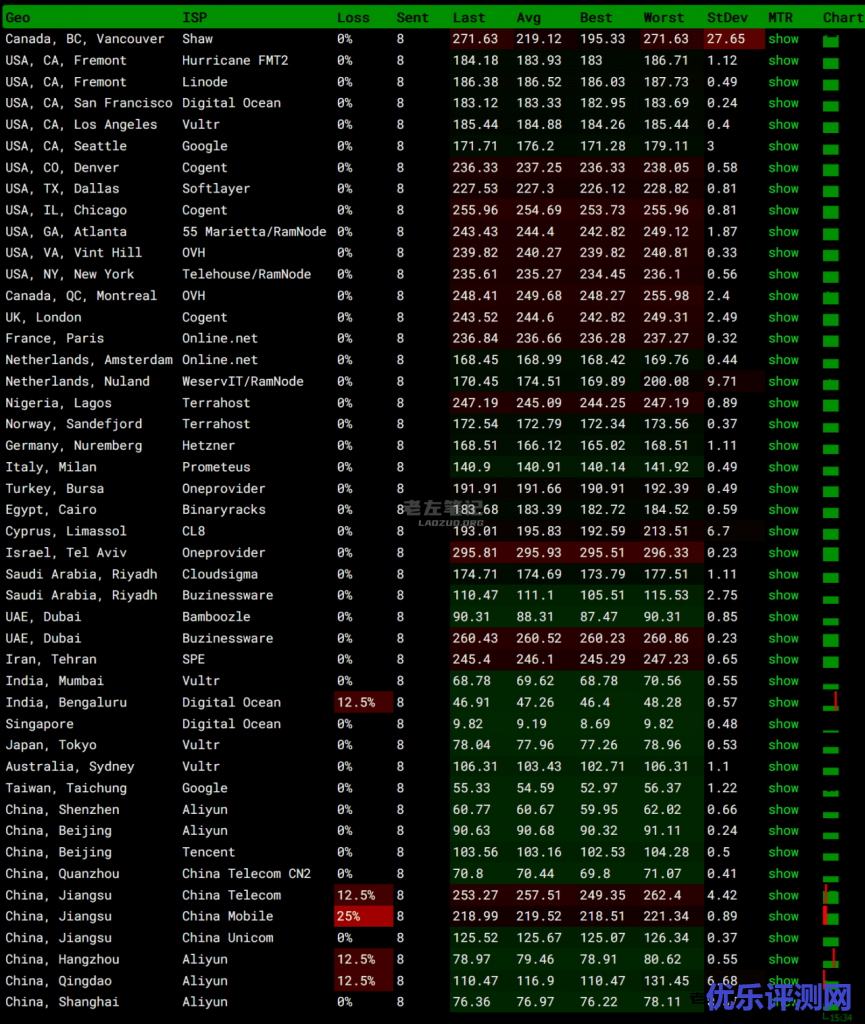Click show for Seattle Google row
The image size is (865, 1024).
[x=783, y=146]
